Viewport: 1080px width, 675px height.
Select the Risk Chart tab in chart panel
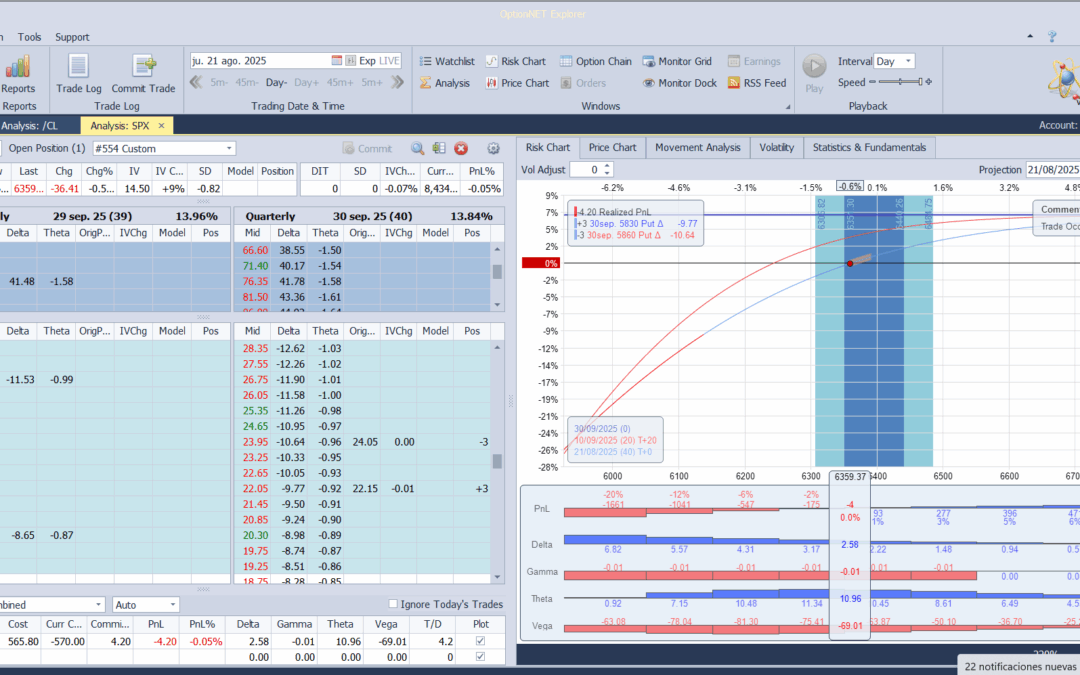[548, 147]
